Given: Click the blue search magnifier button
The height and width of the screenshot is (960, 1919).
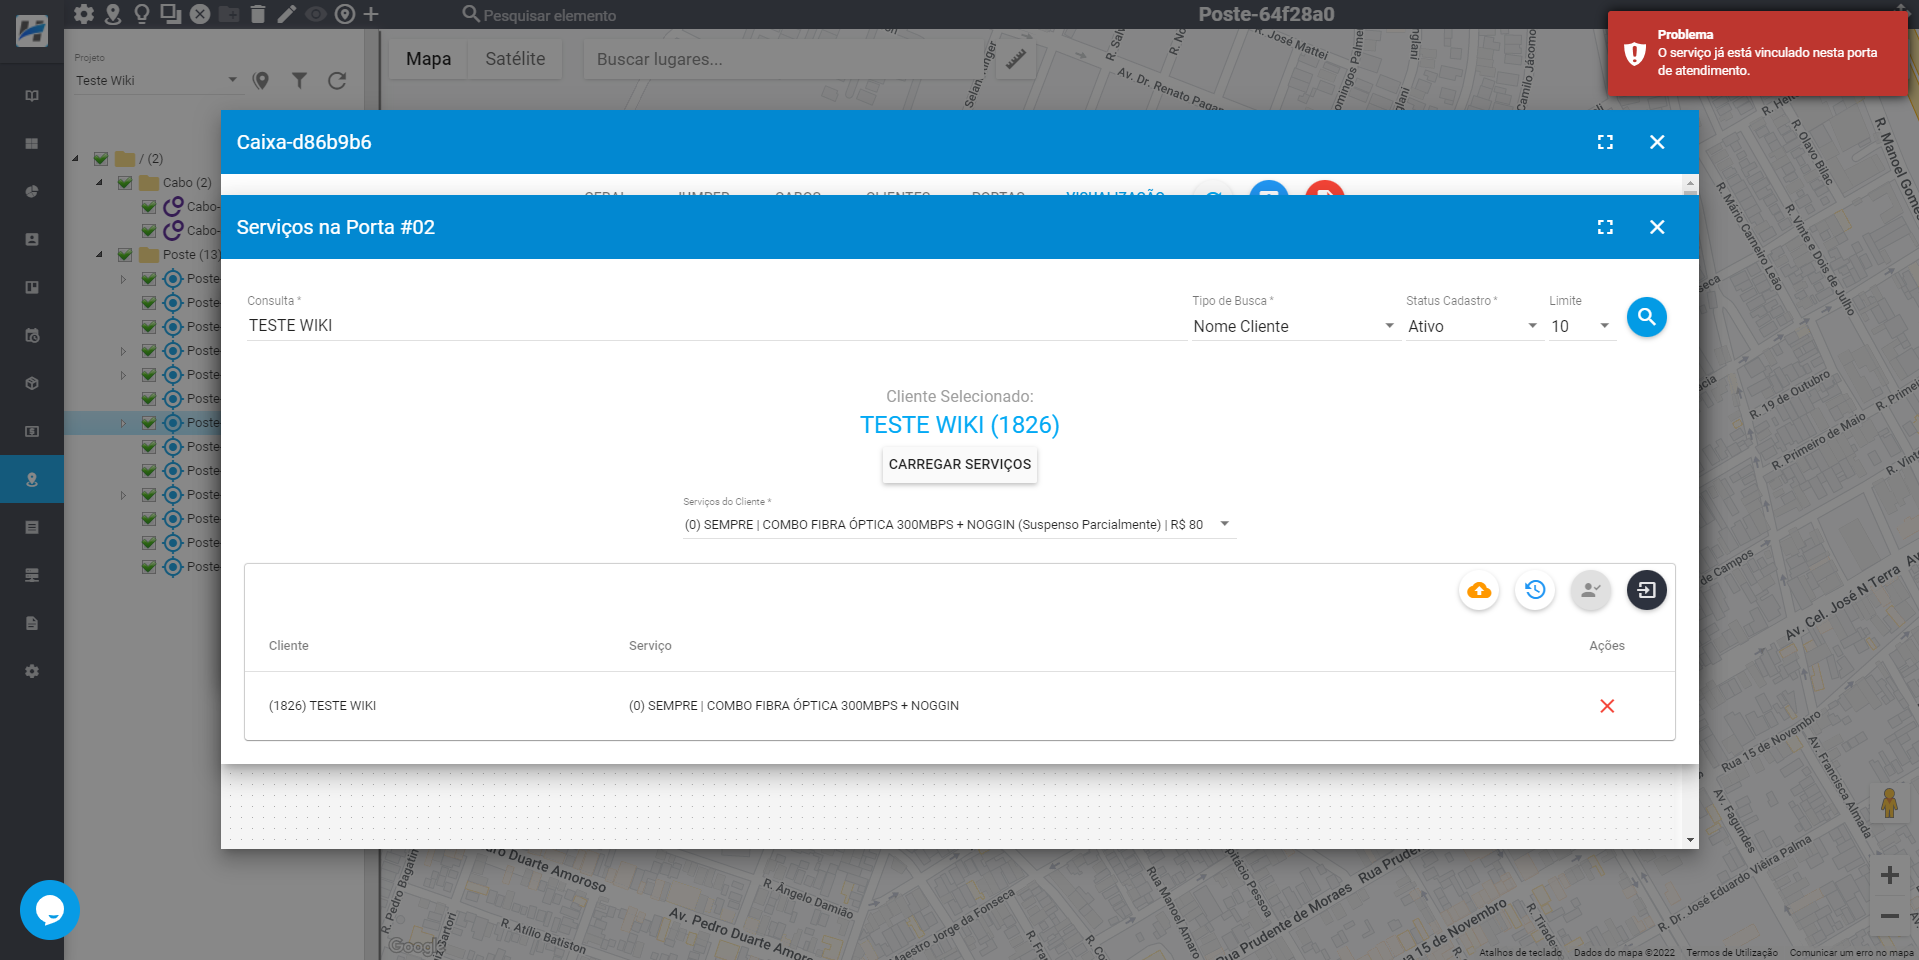Looking at the screenshot, I should pos(1646,318).
